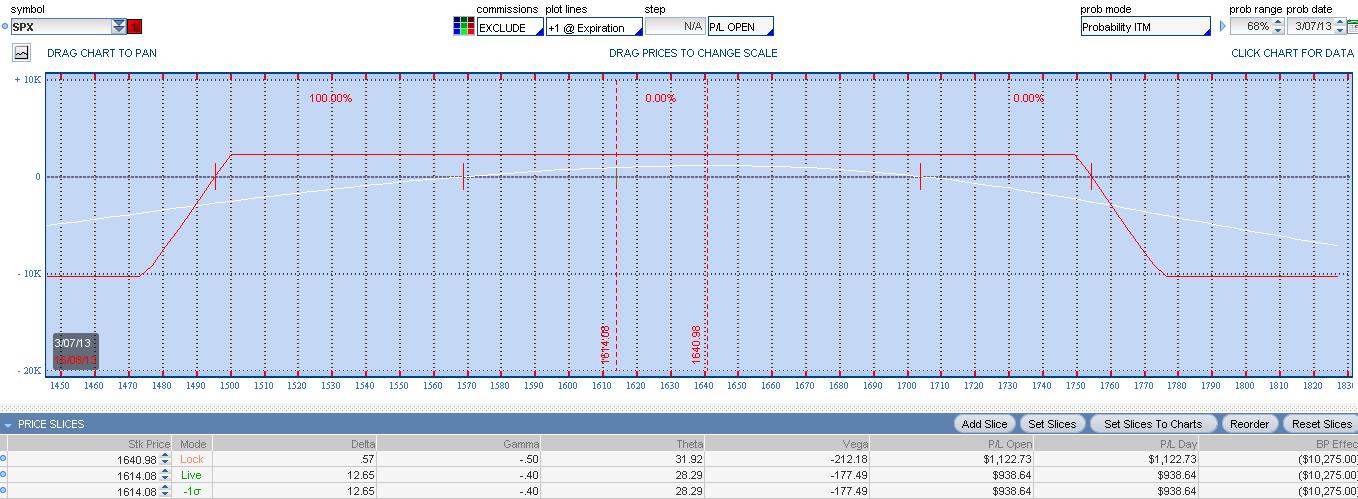
Task: Click the -1σ mode cell
Action: point(191,491)
